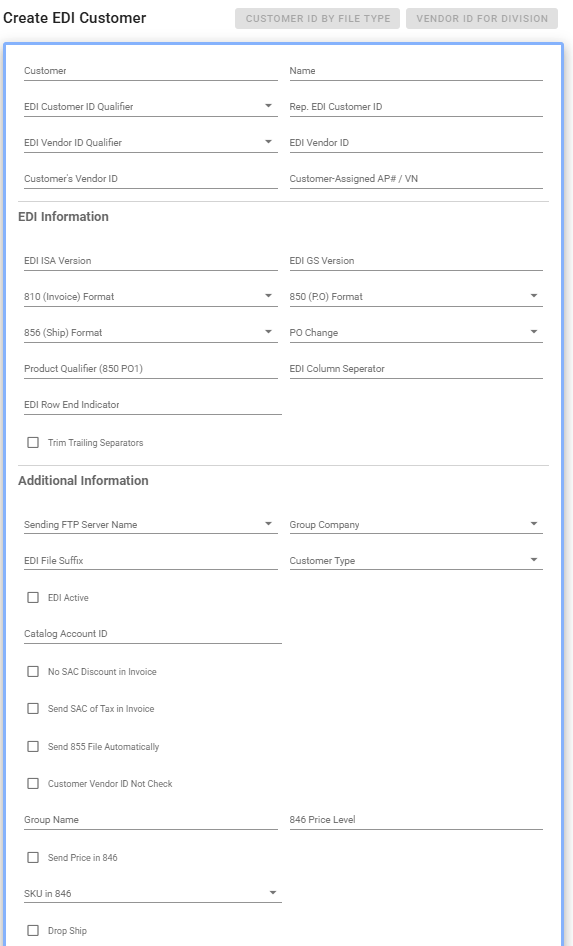Select the PO Change dropdown
The height and width of the screenshot is (946, 573).
pos(416,333)
